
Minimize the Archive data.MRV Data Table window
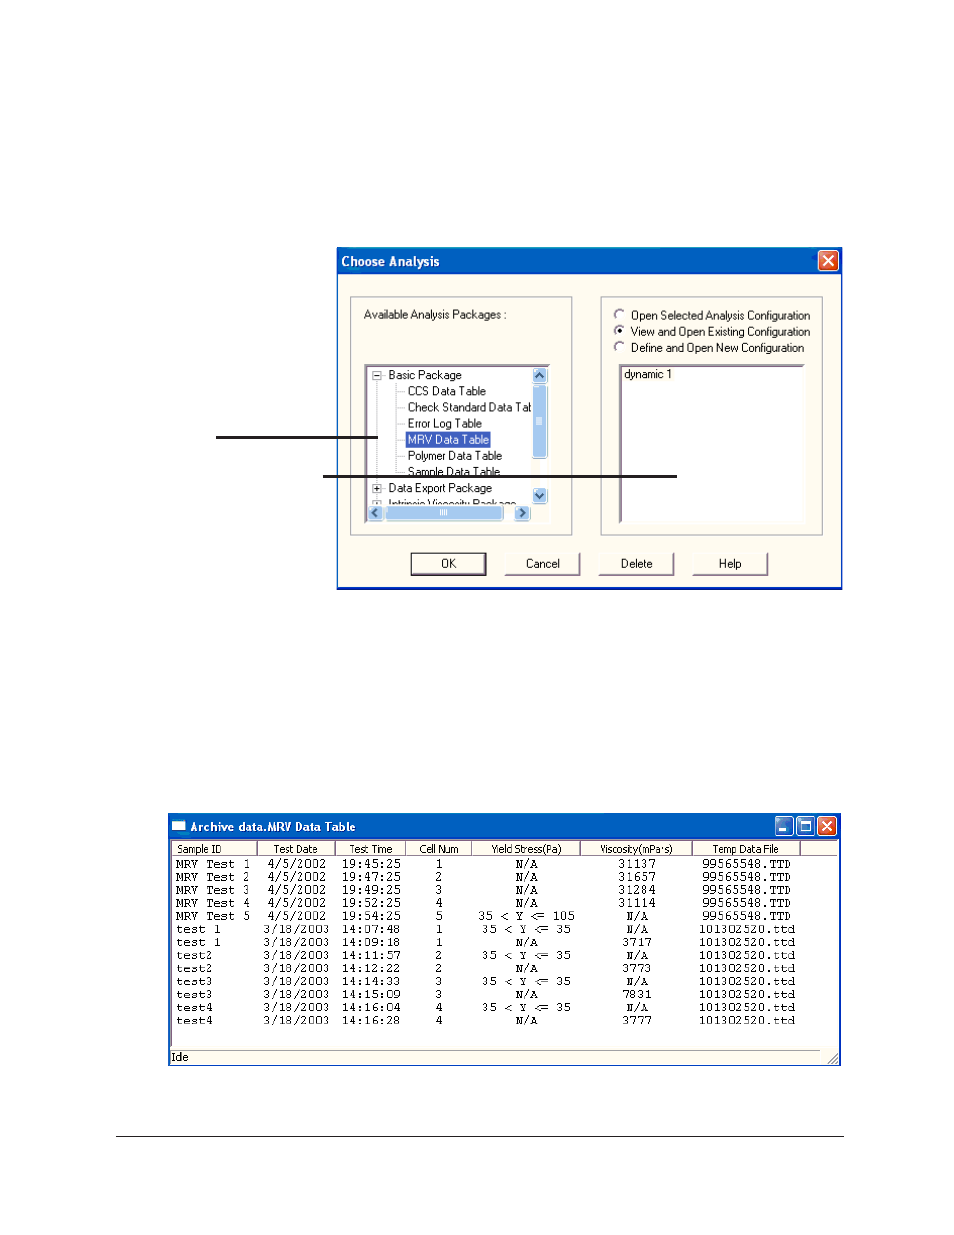(784, 826)
